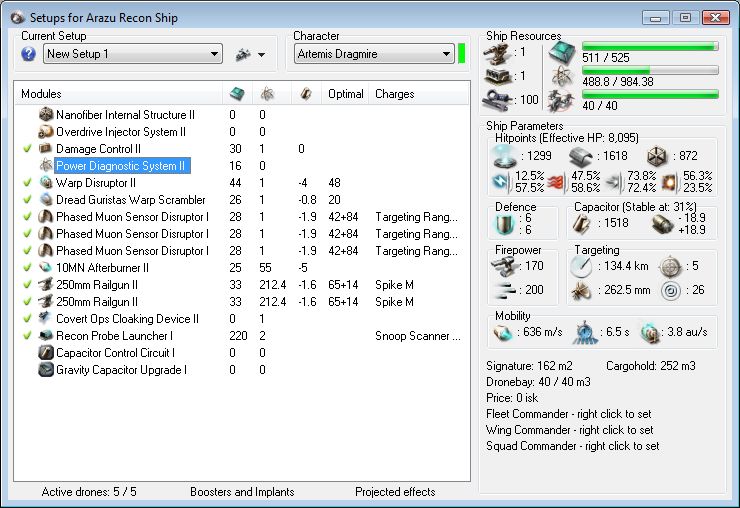Click the Overdrive Injector System II icon

click(46, 131)
